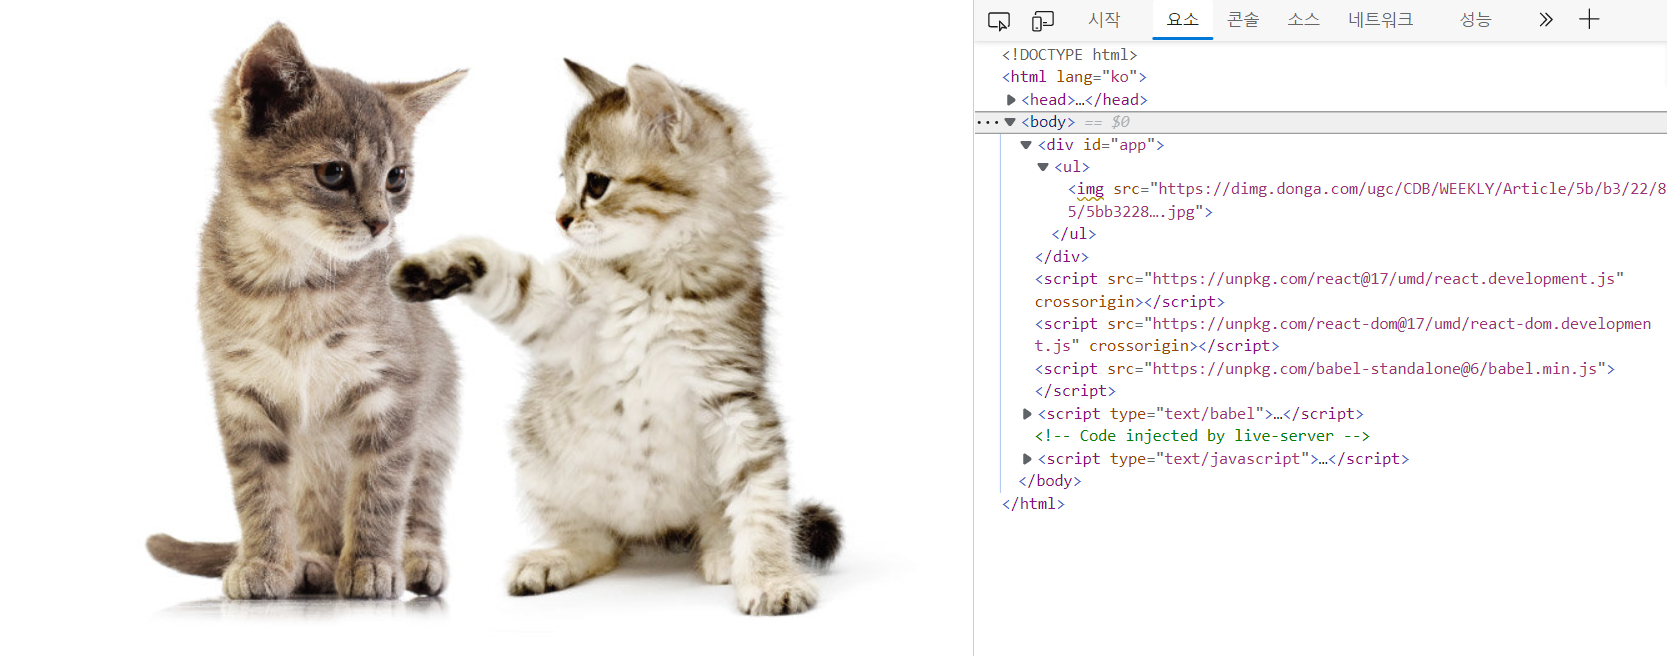Select the crossorigin attribute of react script
The width and height of the screenshot is (1667, 656).
1084,302
